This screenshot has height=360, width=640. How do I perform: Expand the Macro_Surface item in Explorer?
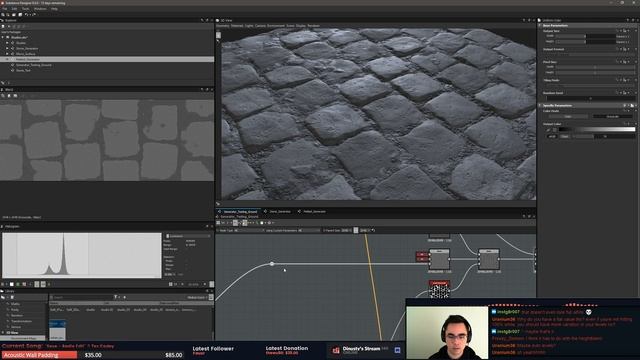coord(7,54)
